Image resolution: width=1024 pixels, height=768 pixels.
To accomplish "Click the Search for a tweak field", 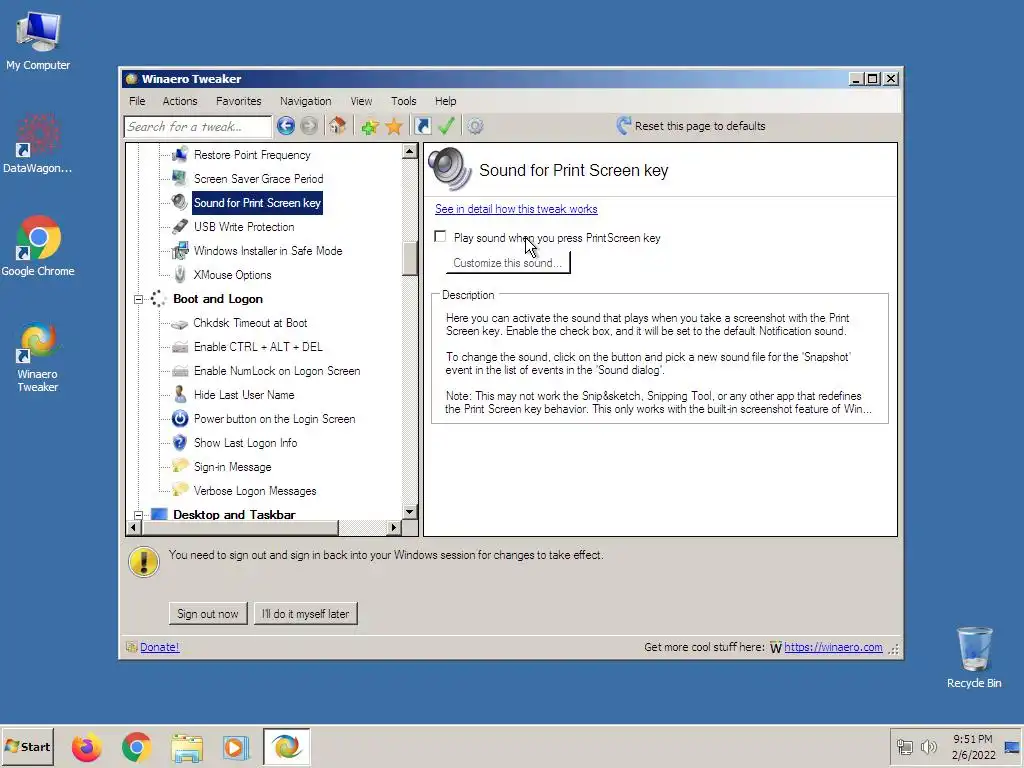I will click(x=197, y=126).
